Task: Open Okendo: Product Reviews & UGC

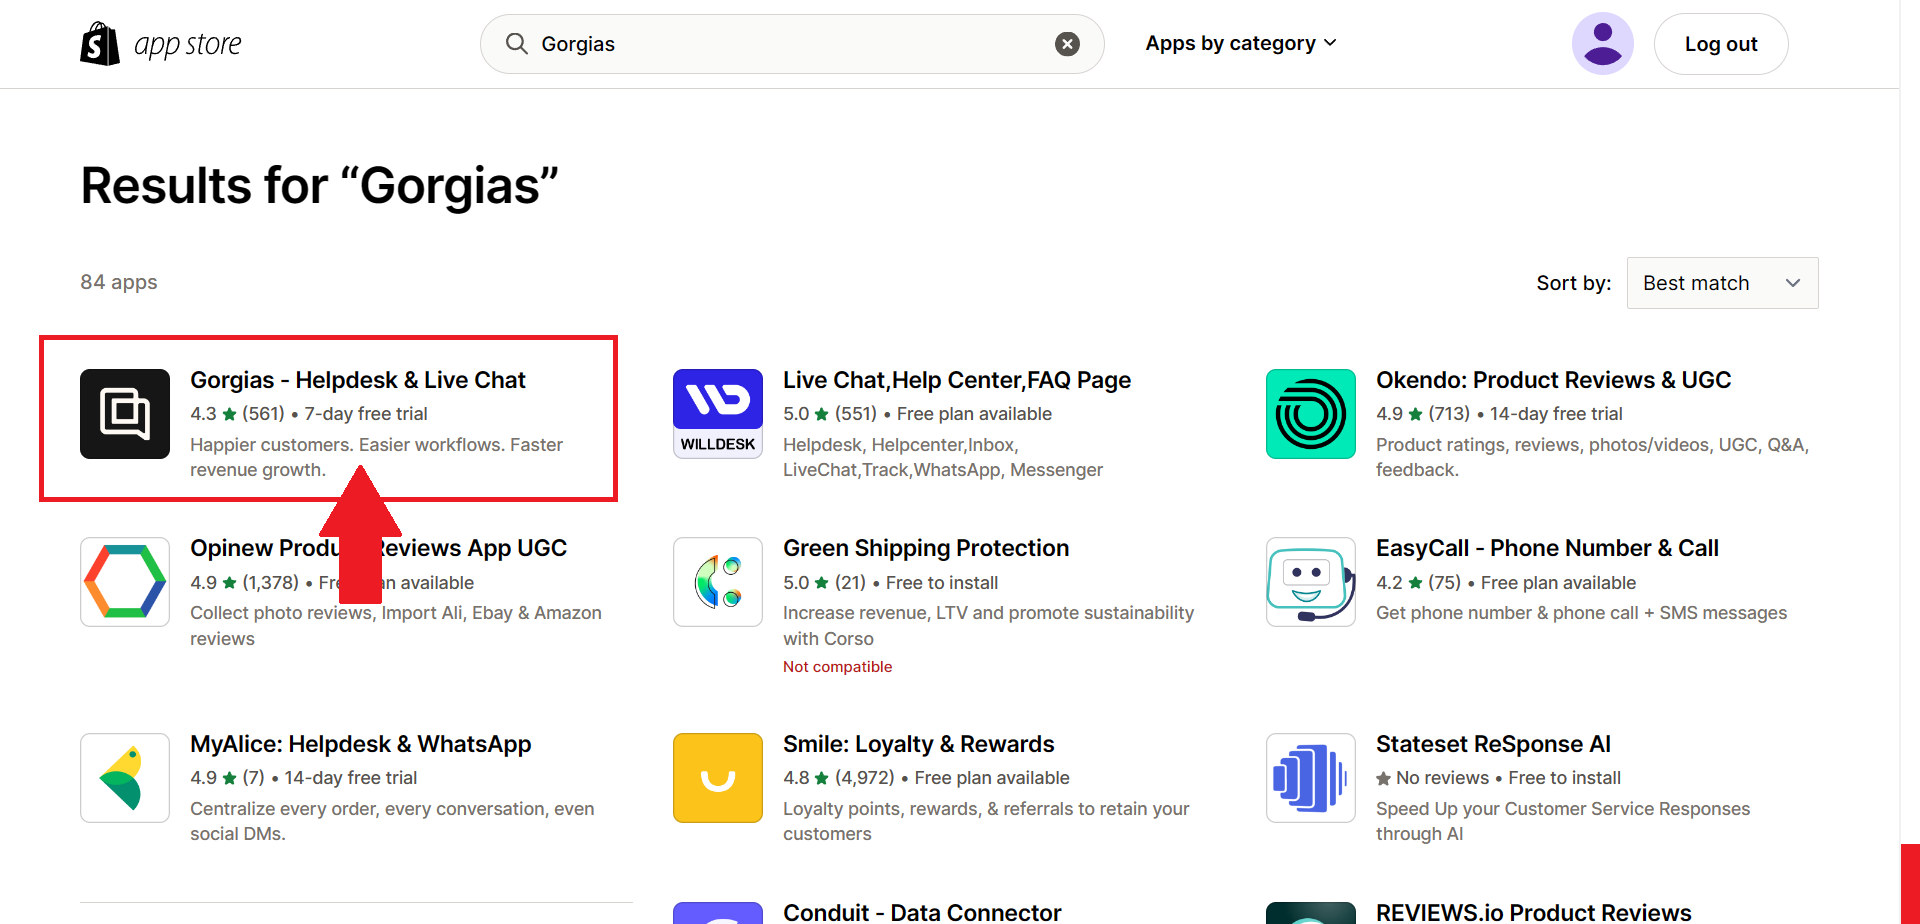Action: coord(1553,380)
